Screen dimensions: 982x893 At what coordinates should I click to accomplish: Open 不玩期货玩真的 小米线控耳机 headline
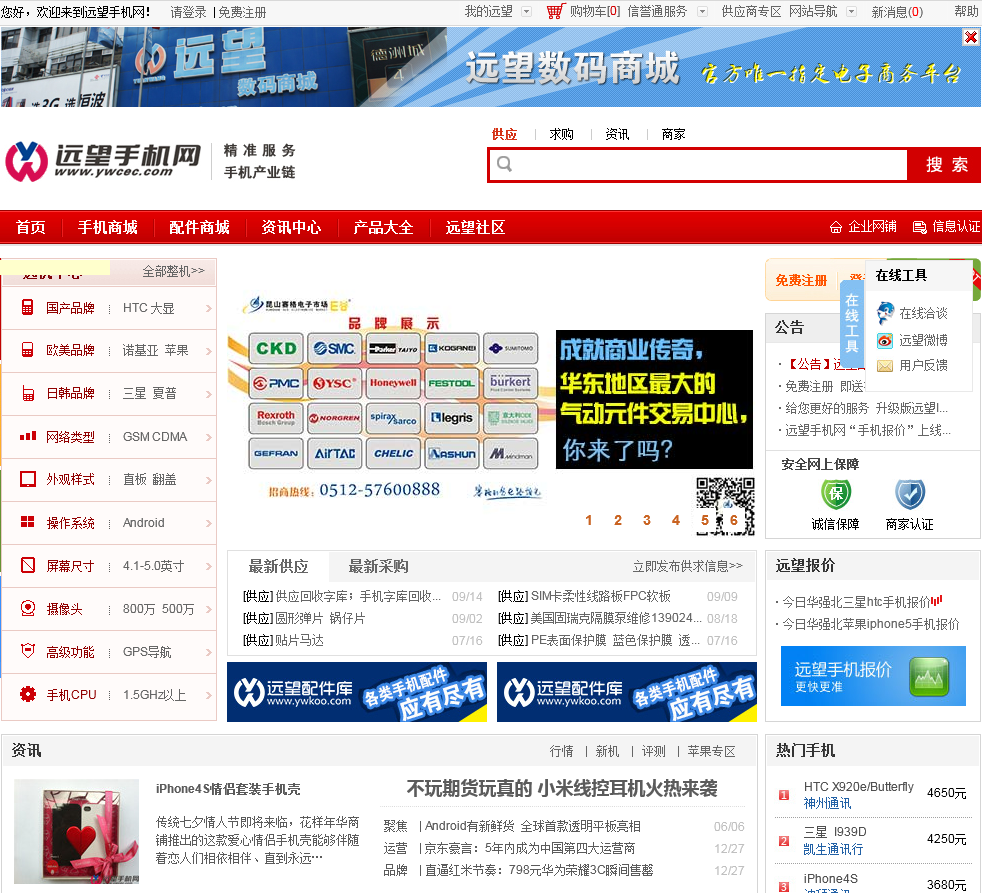562,788
